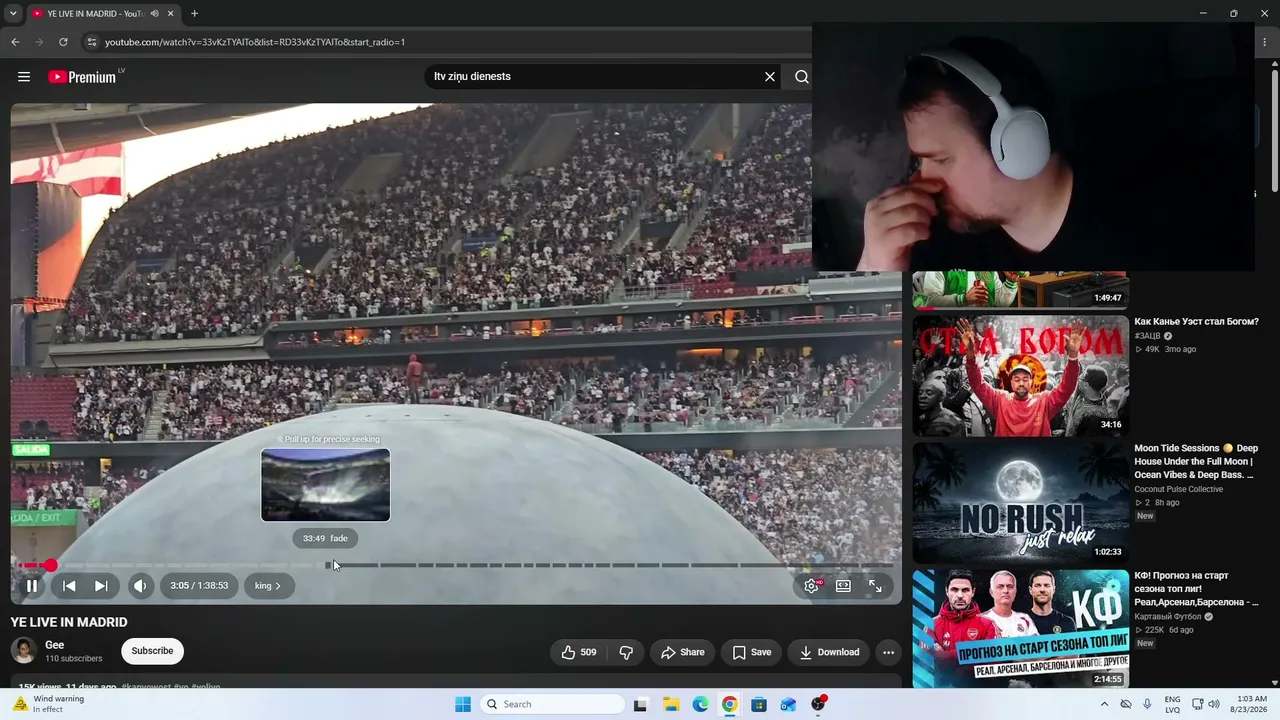Open Chrome tab search dropdown

click(x=11, y=13)
